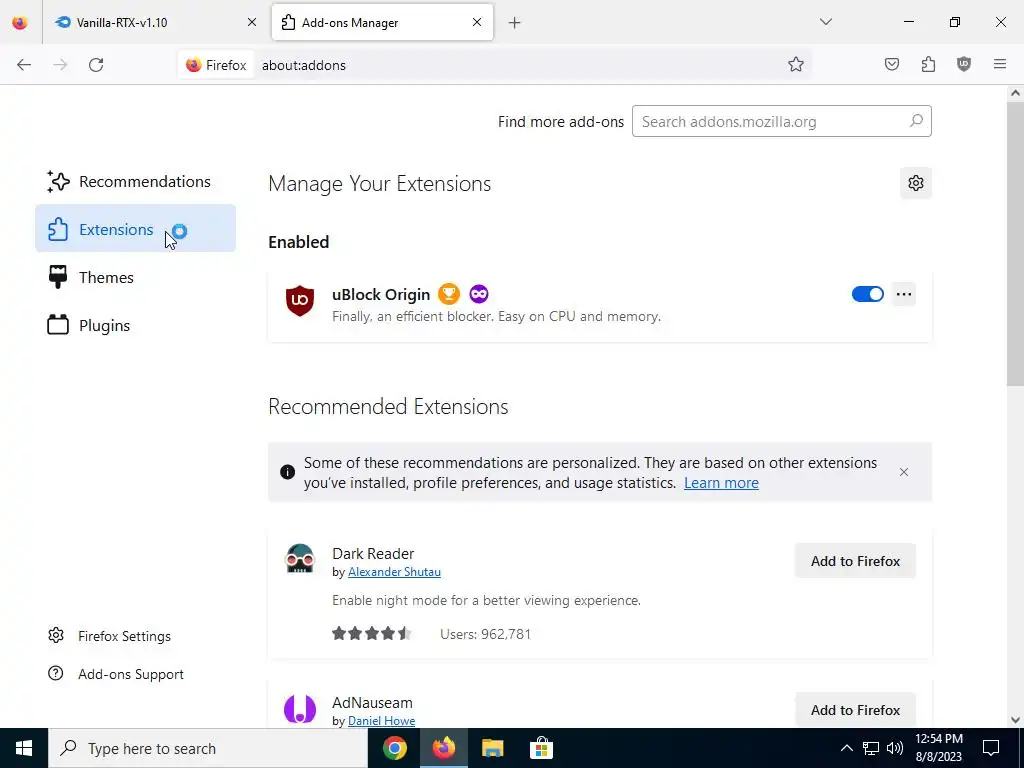
Task: Click the search magnifier in add-ons search
Action: pos(916,121)
